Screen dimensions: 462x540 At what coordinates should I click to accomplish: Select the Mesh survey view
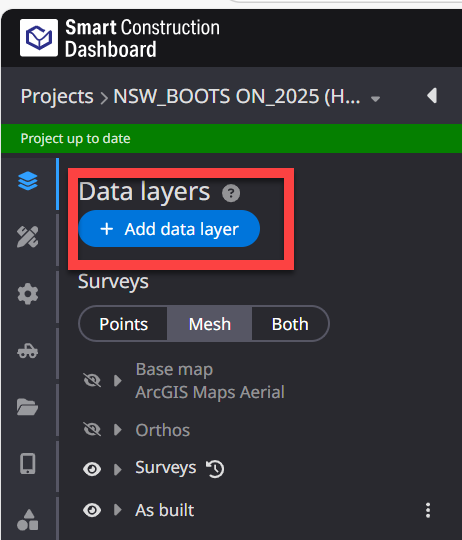(210, 324)
